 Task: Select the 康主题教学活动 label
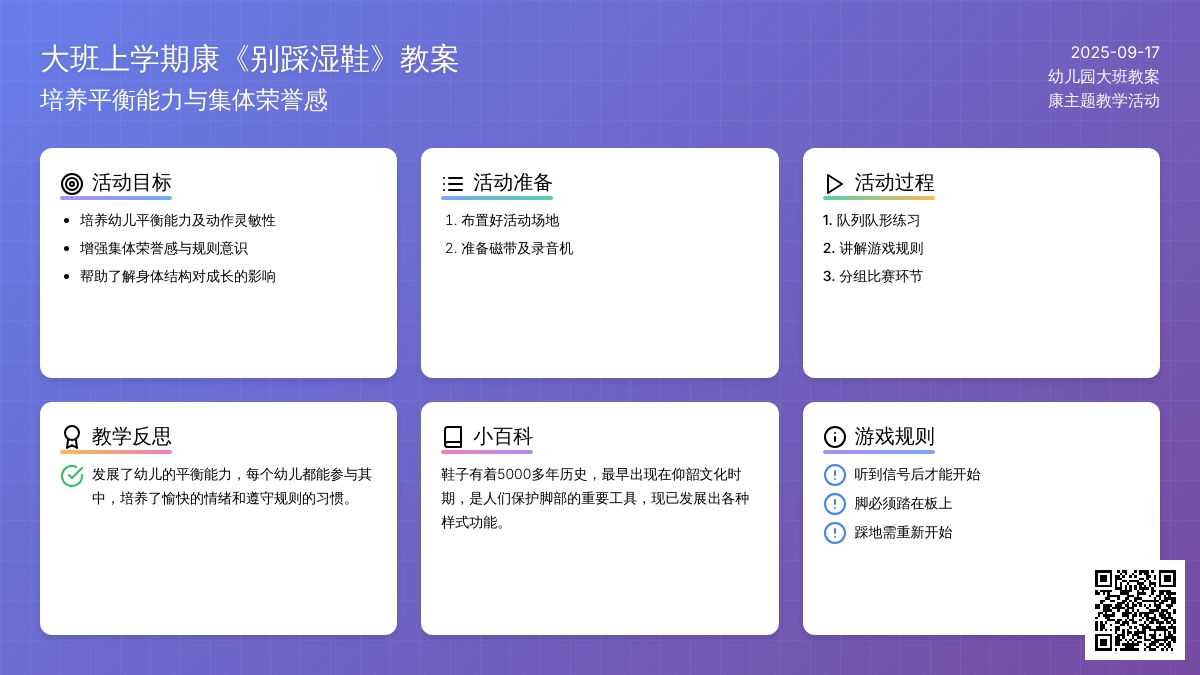tap(1103, 101)
